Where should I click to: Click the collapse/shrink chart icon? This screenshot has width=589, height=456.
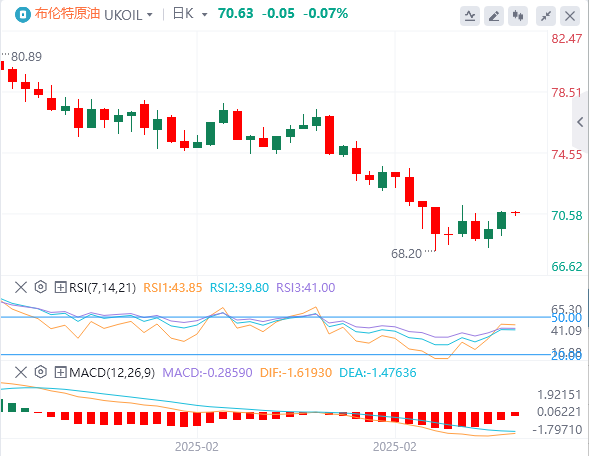[546, 16]
